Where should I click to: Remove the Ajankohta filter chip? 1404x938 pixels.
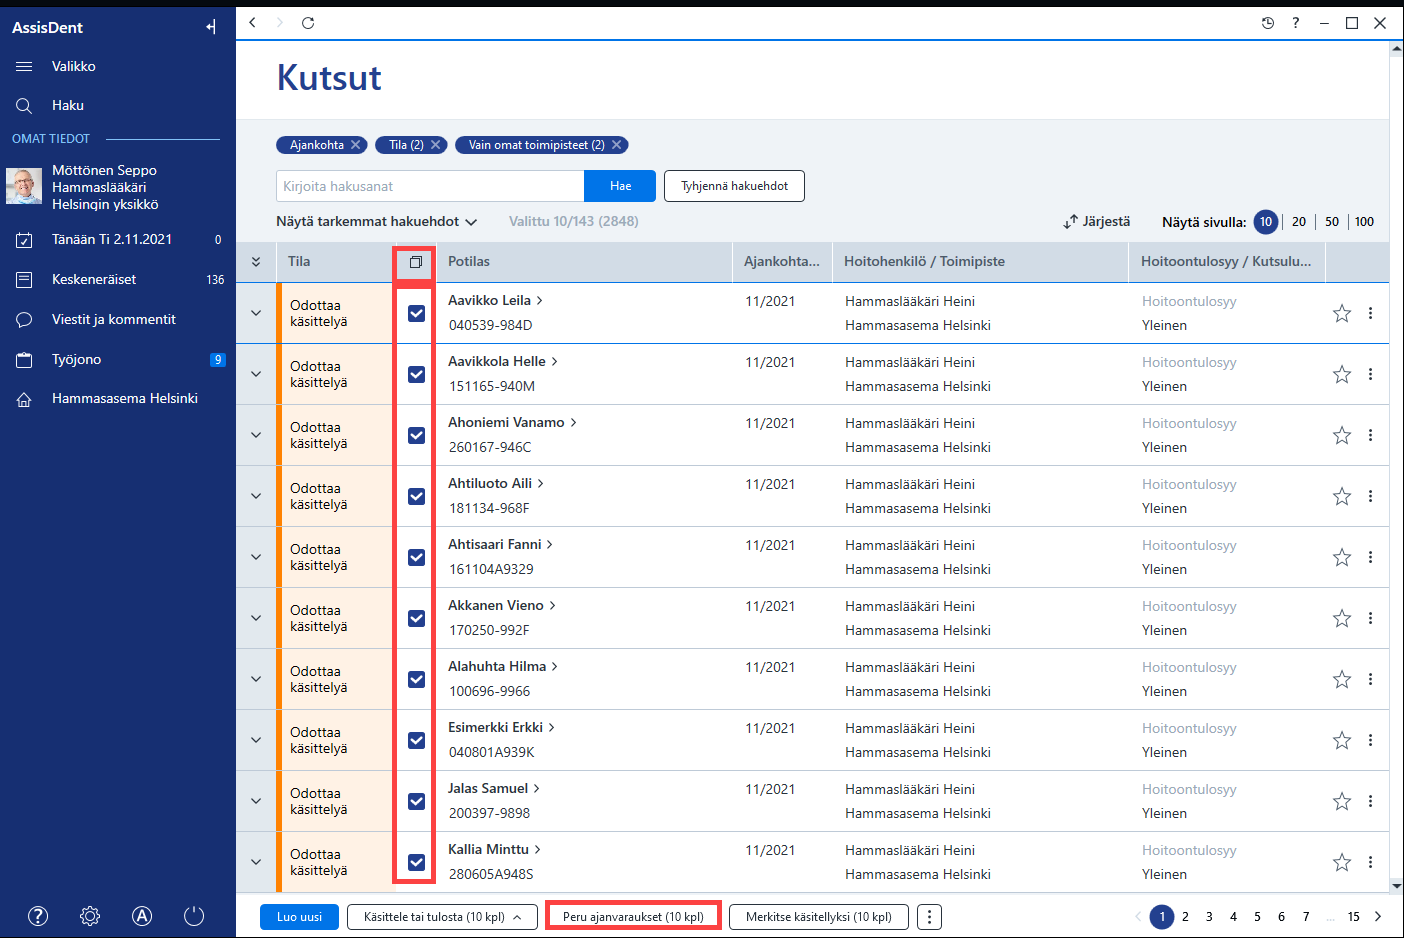356,145
